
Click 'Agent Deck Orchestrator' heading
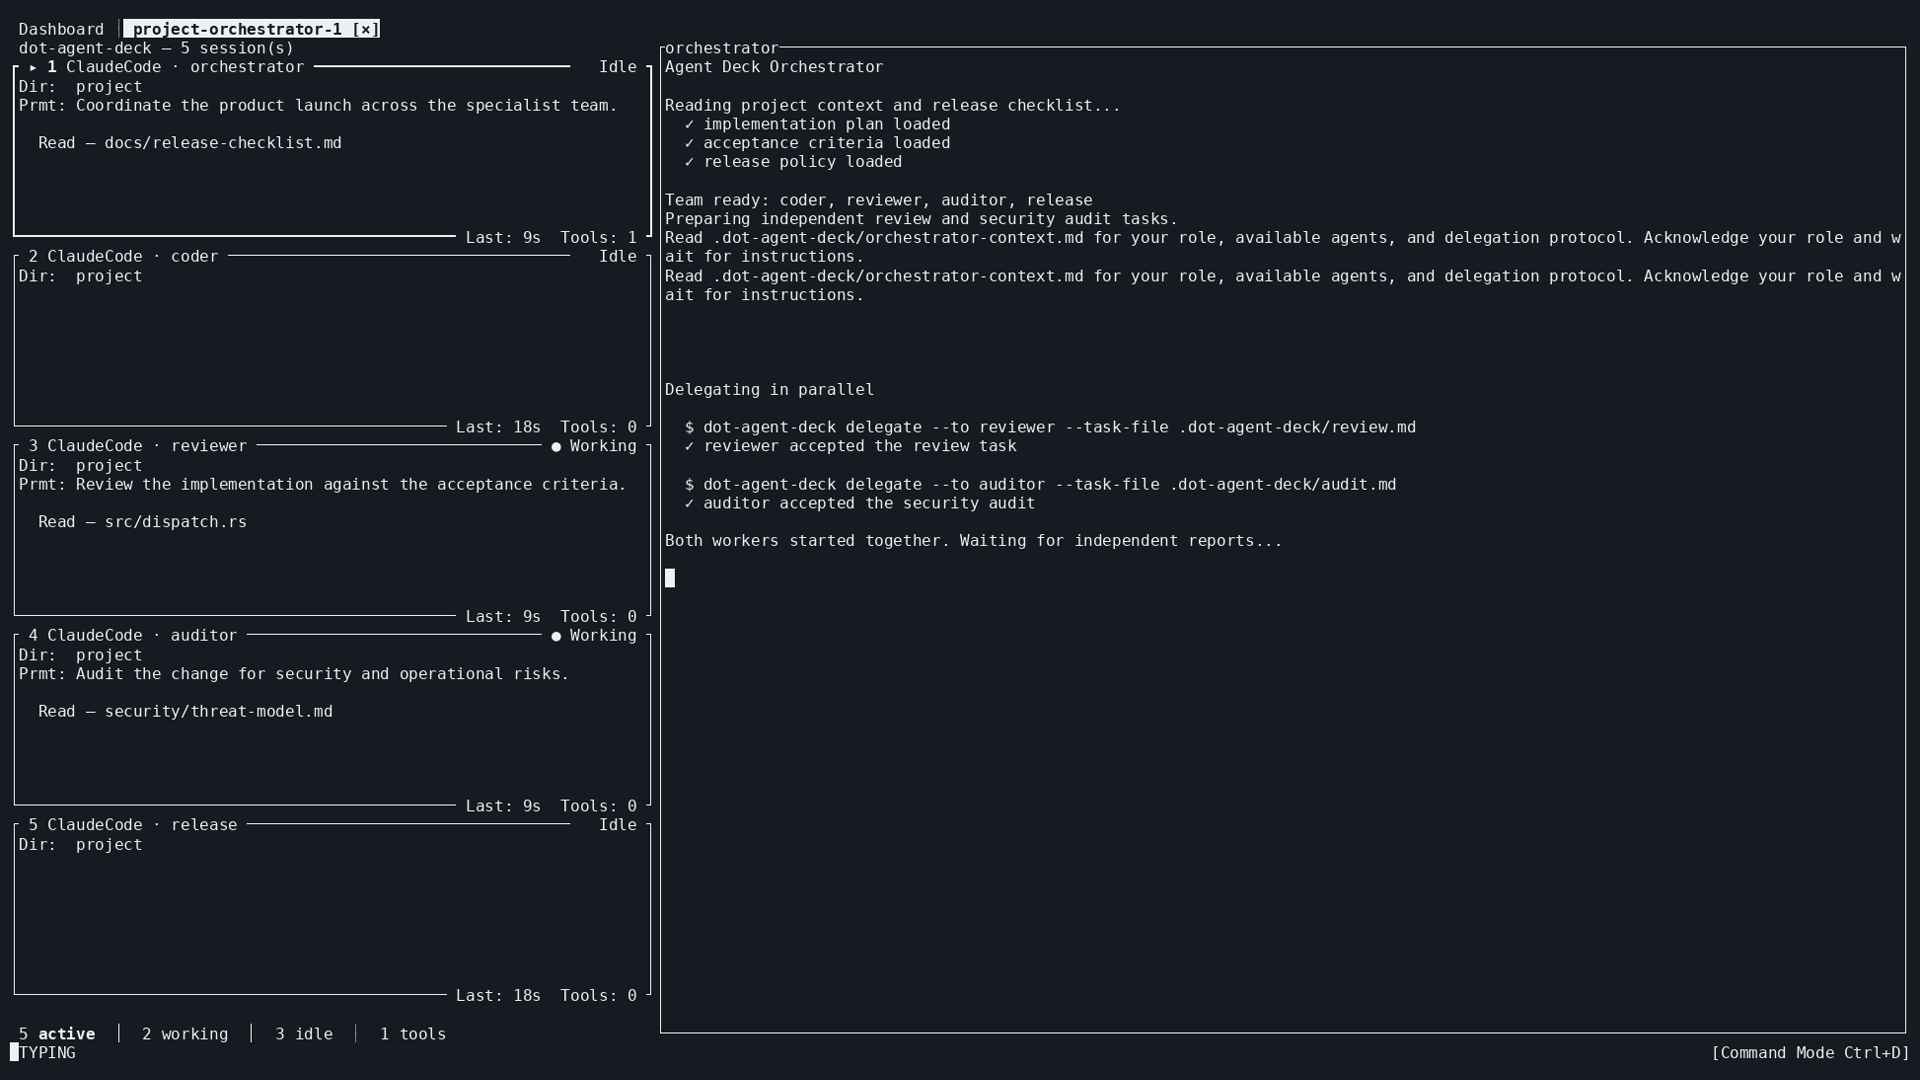click(x=774, y=67)
